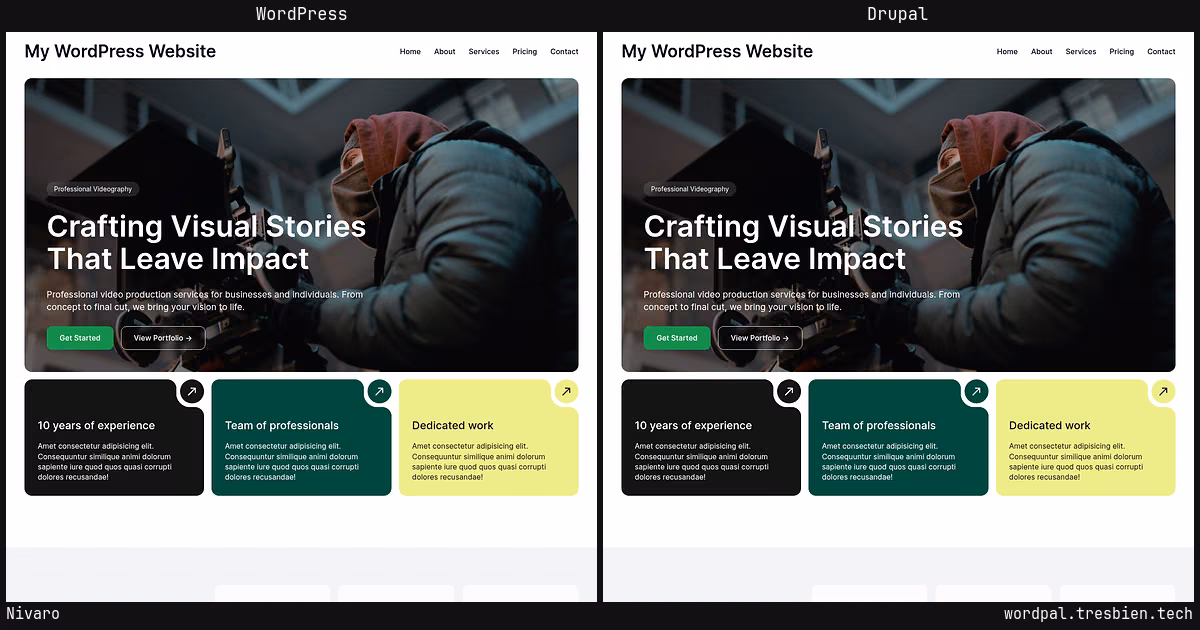Click the hero description paragraph in Drupal pane
The height and width of the screenshot is (630, 1200).
tap(802, 301)
